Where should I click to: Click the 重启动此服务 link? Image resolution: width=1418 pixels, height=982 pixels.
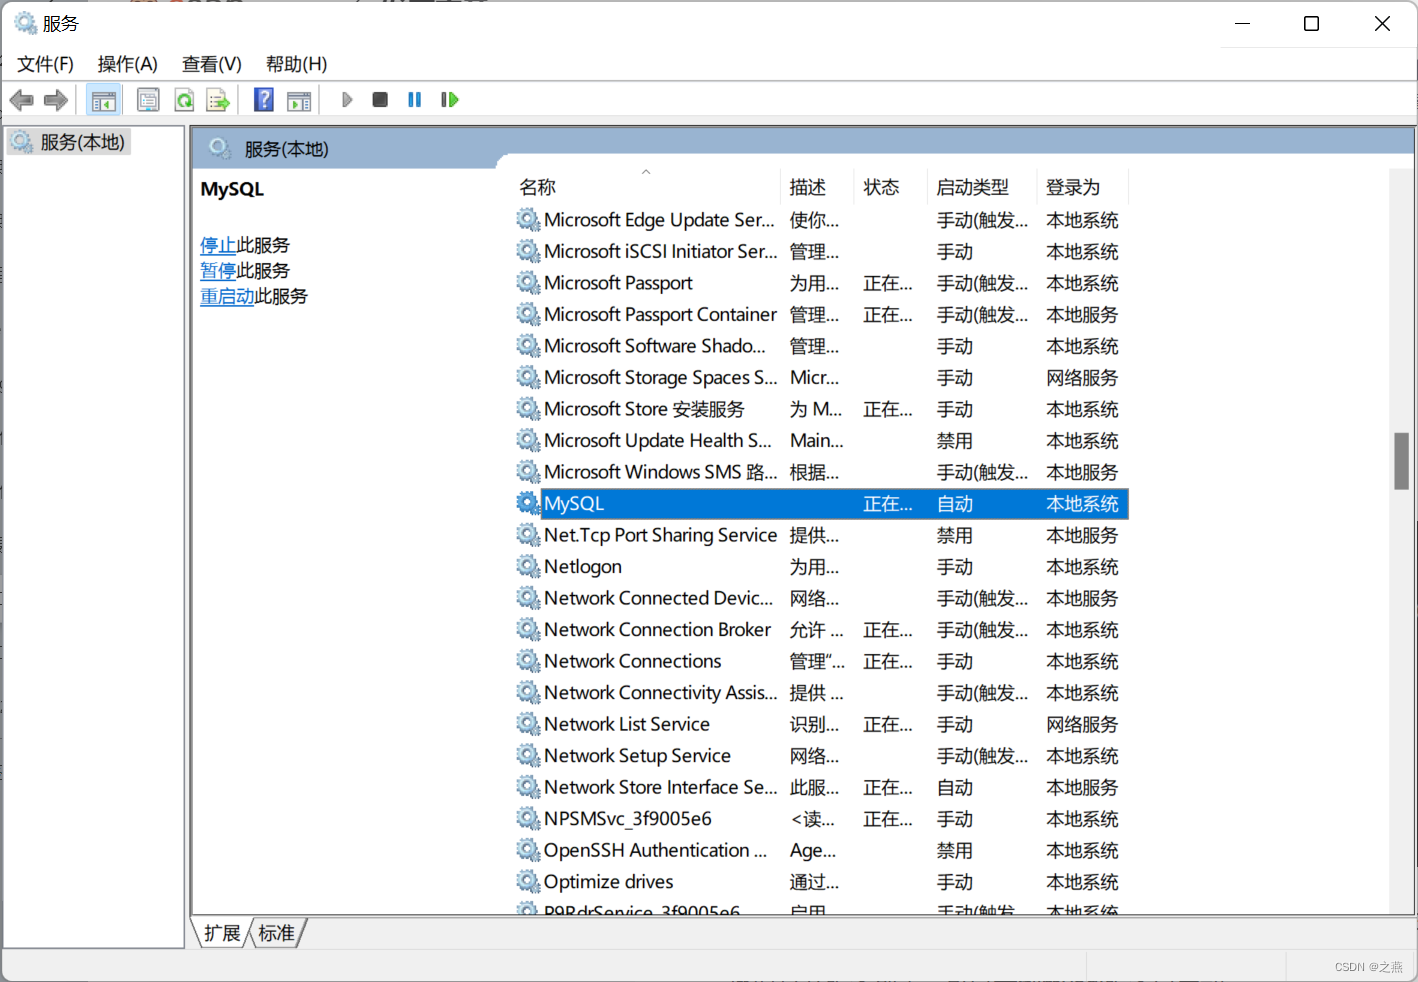[227, 296]
